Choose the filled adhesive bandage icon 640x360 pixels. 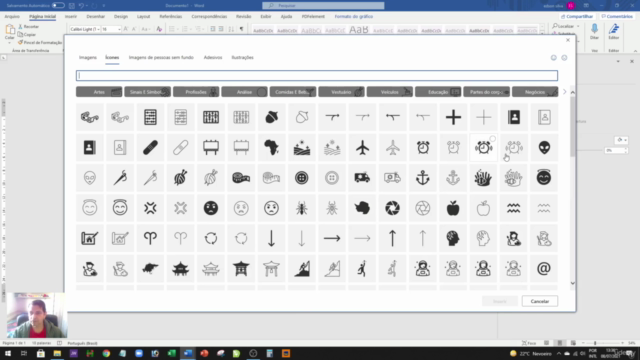coord(150,147)
